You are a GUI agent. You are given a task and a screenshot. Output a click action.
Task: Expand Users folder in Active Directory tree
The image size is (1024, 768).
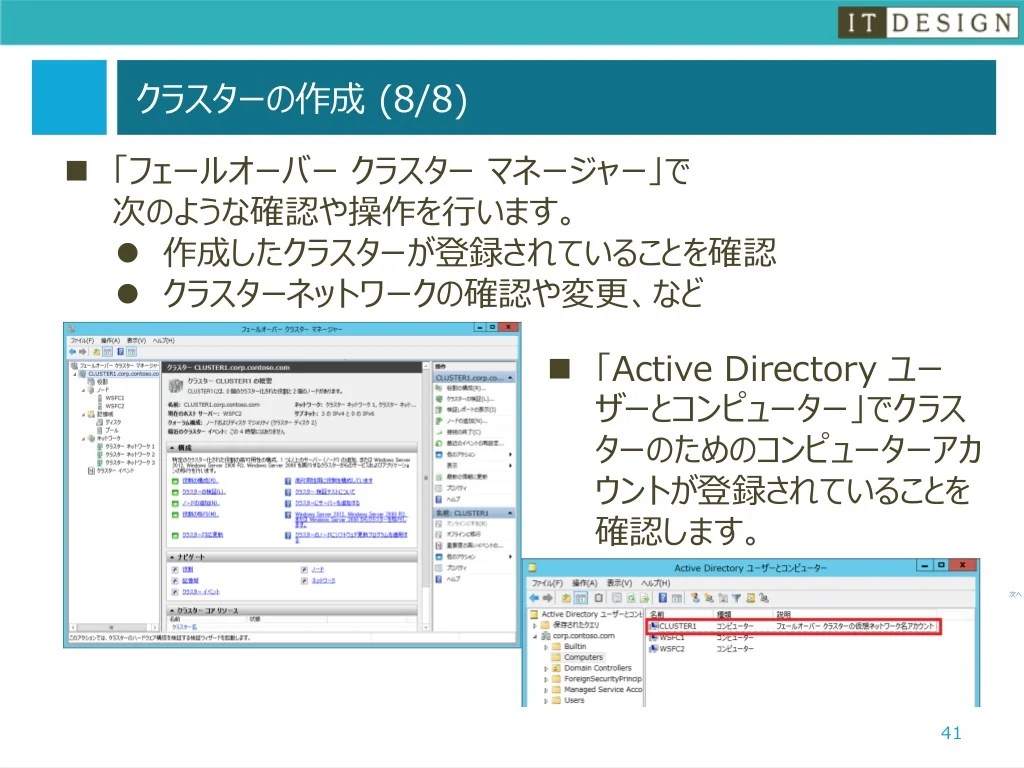546,701
